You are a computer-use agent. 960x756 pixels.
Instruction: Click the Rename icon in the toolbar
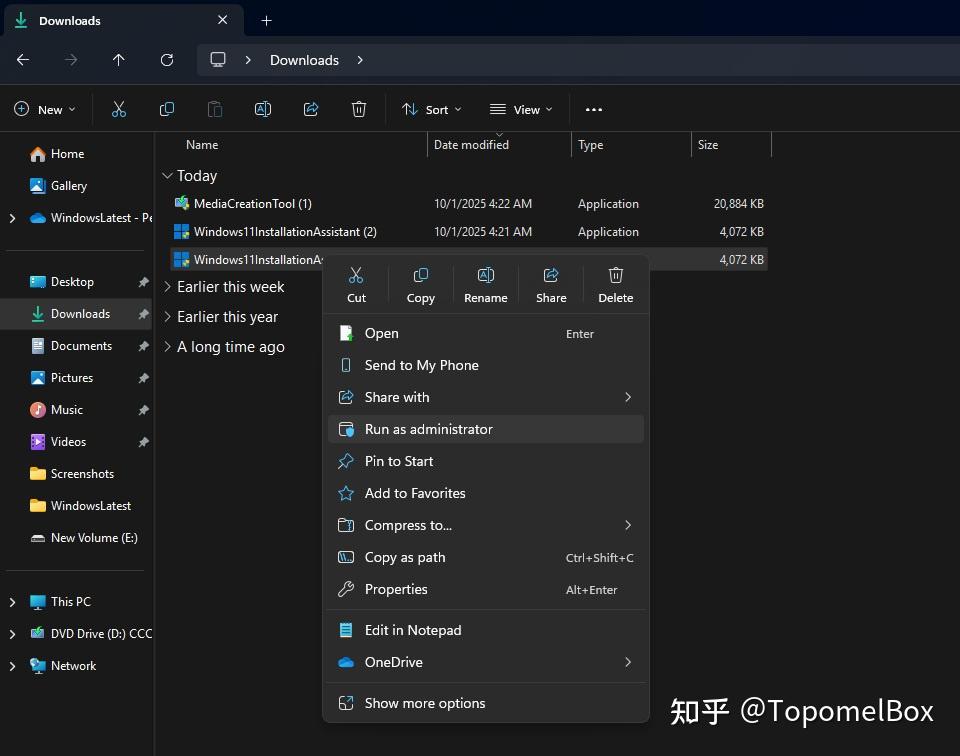263,110
